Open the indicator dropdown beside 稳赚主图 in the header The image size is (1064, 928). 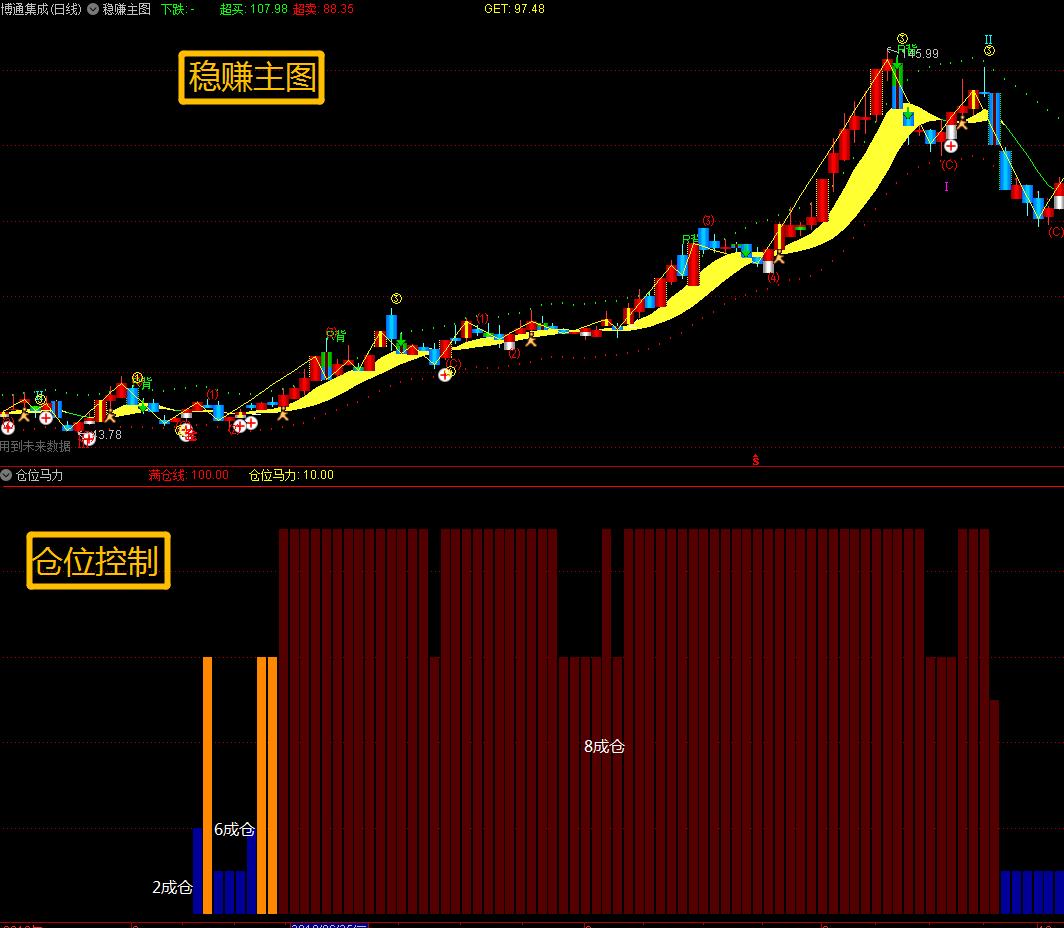[92, 9]
